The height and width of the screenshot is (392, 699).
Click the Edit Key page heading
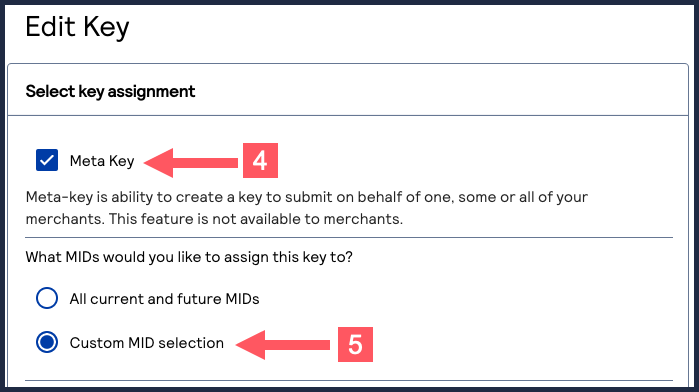[x=77, y=27]
